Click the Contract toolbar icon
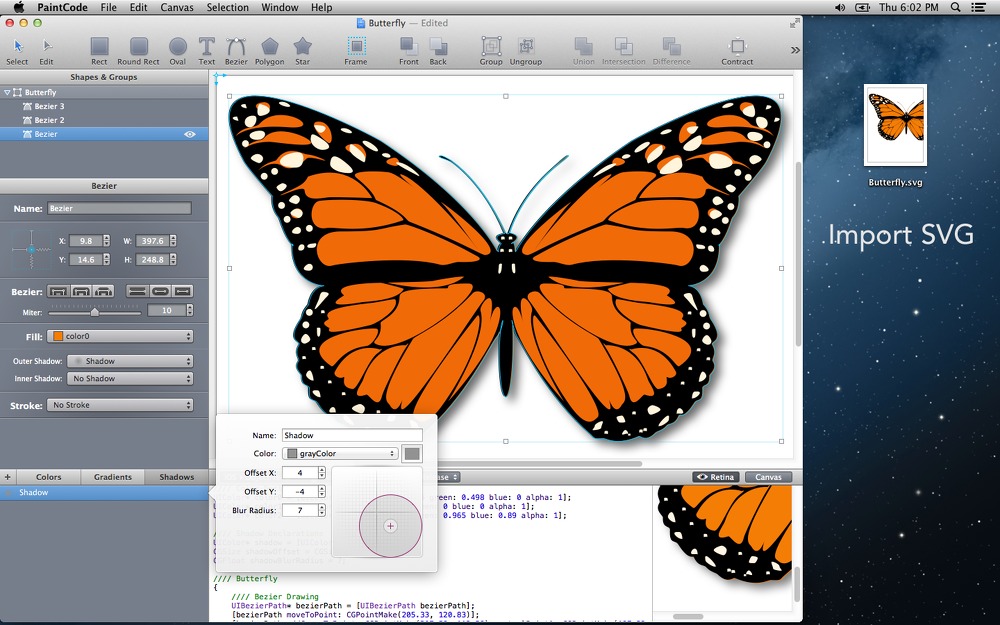 point(737,51)
